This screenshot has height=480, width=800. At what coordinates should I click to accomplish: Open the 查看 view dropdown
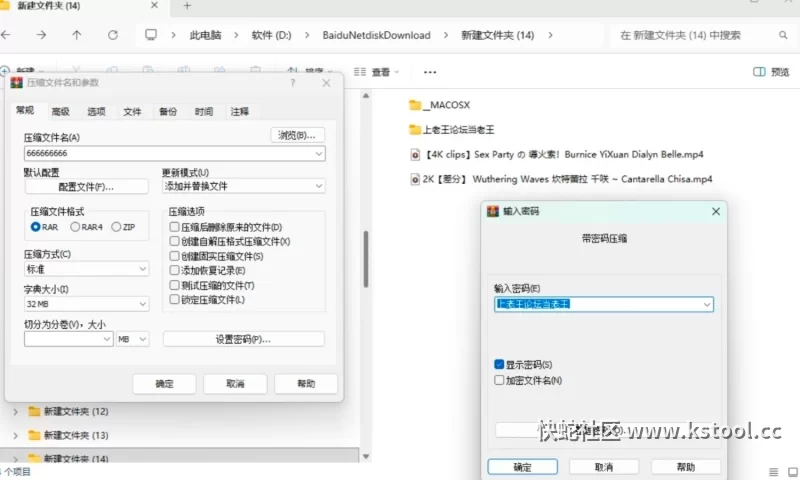click(x=377, y=72)
